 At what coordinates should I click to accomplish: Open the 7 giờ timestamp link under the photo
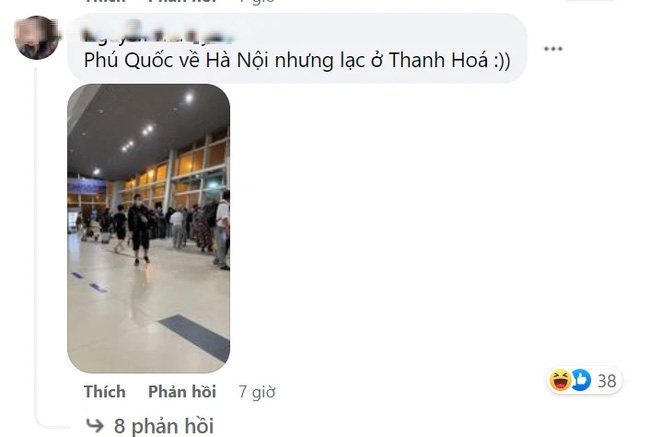257,392
